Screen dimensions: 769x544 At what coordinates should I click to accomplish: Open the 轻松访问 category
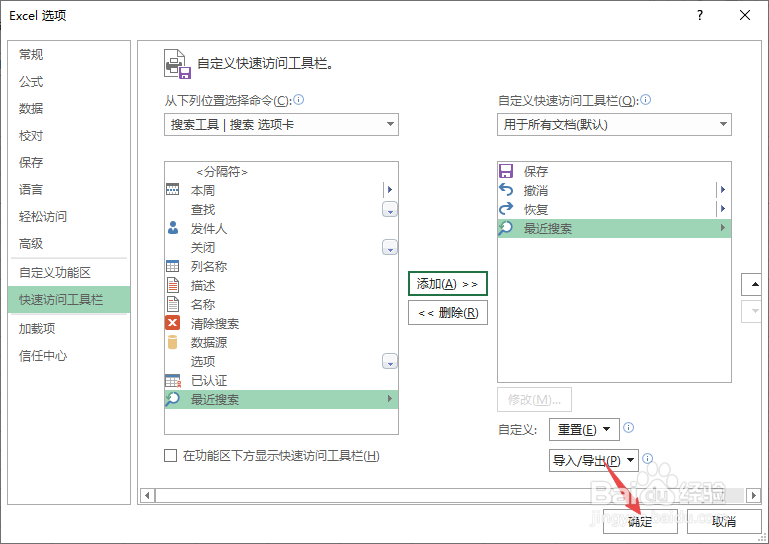(69, 216)
